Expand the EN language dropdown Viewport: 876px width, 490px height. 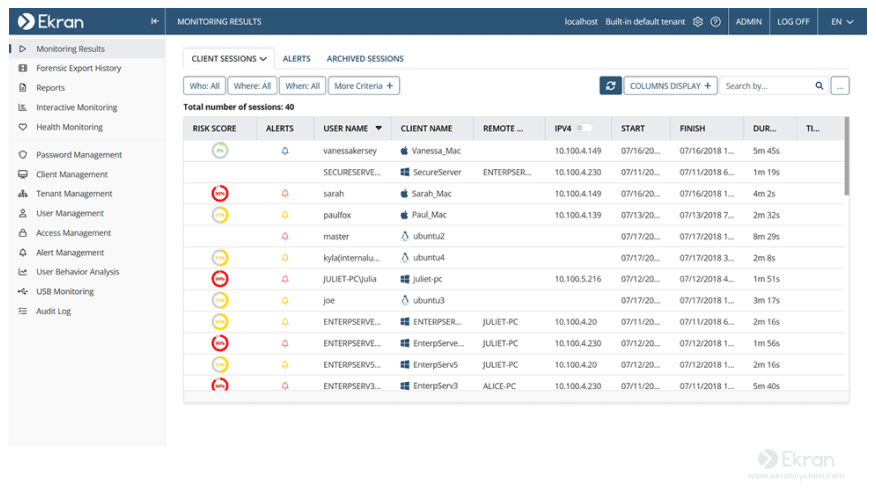pyautogui.click(x=842, y=21)
